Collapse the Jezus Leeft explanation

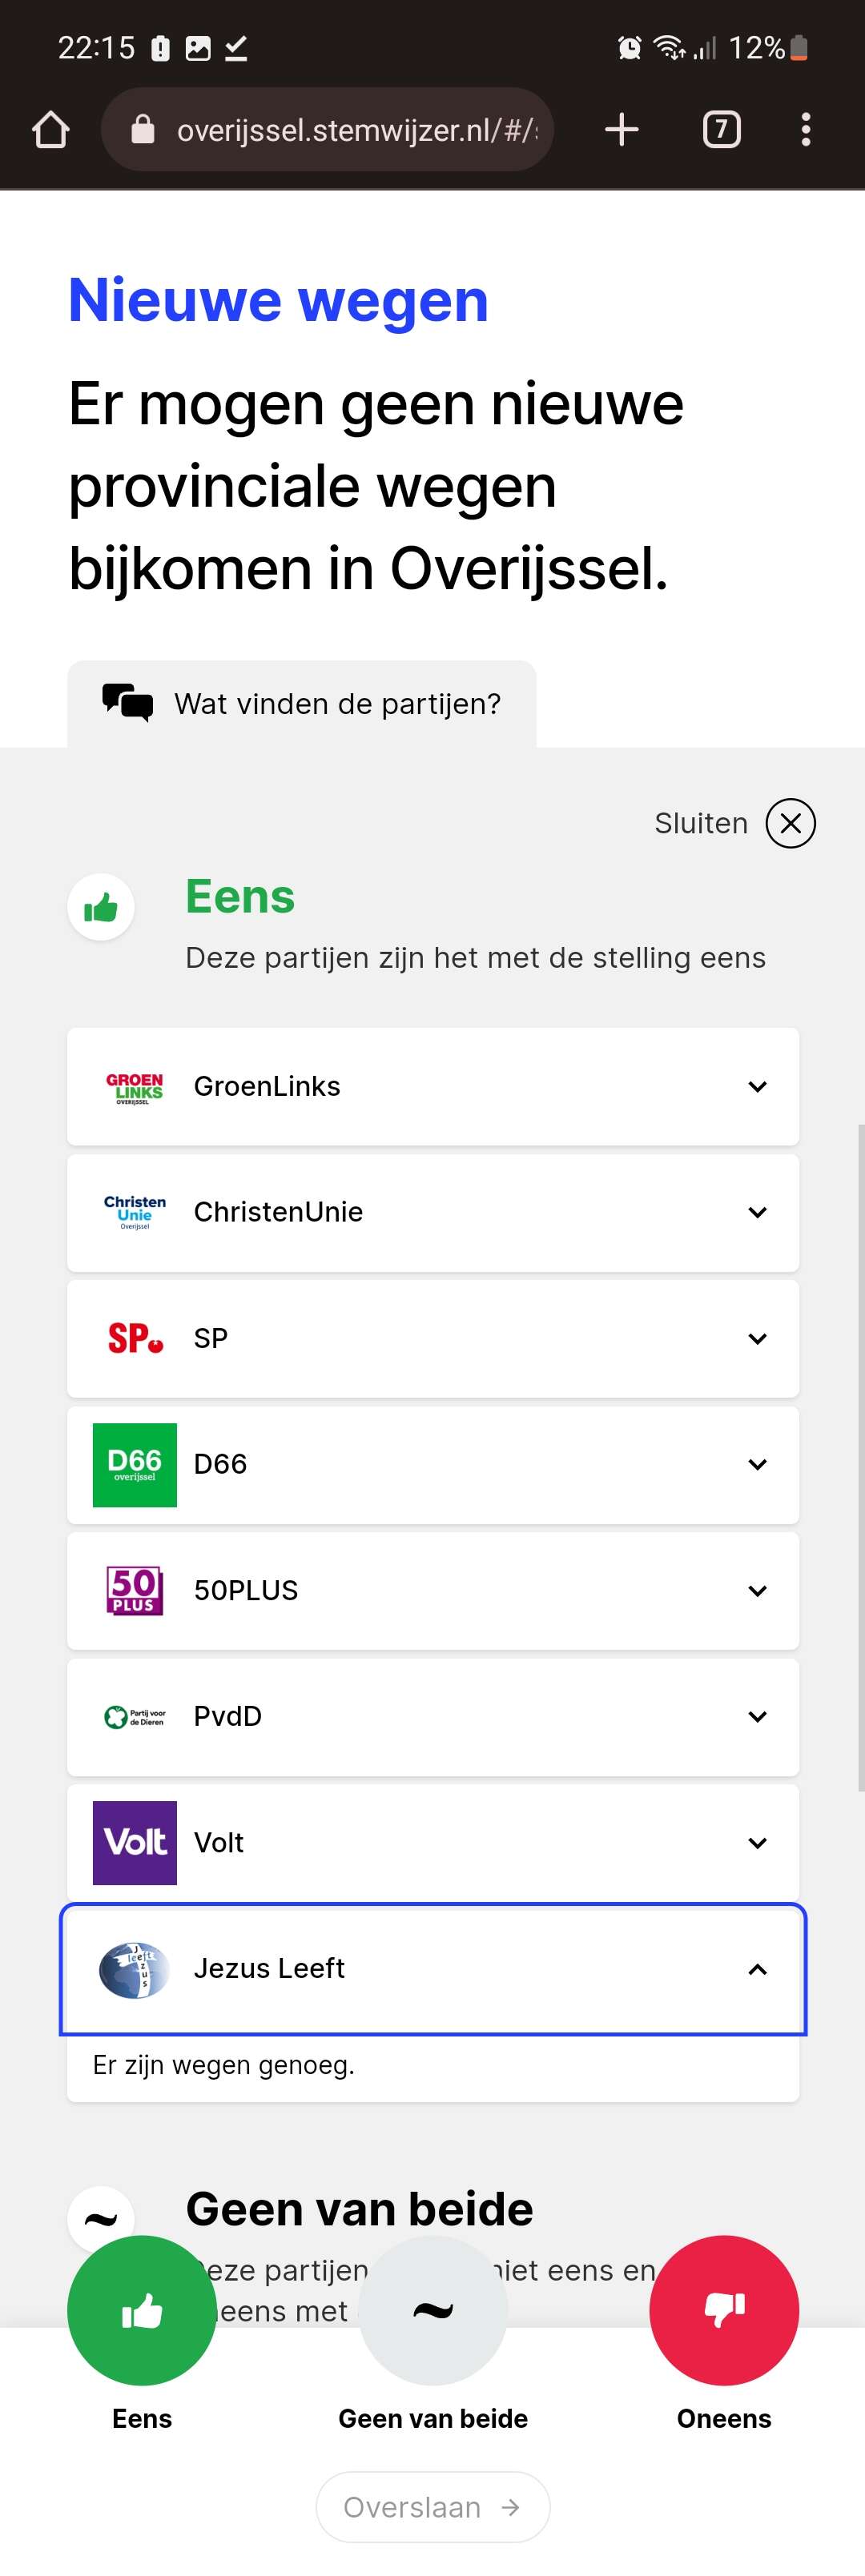coord(433,1969)
